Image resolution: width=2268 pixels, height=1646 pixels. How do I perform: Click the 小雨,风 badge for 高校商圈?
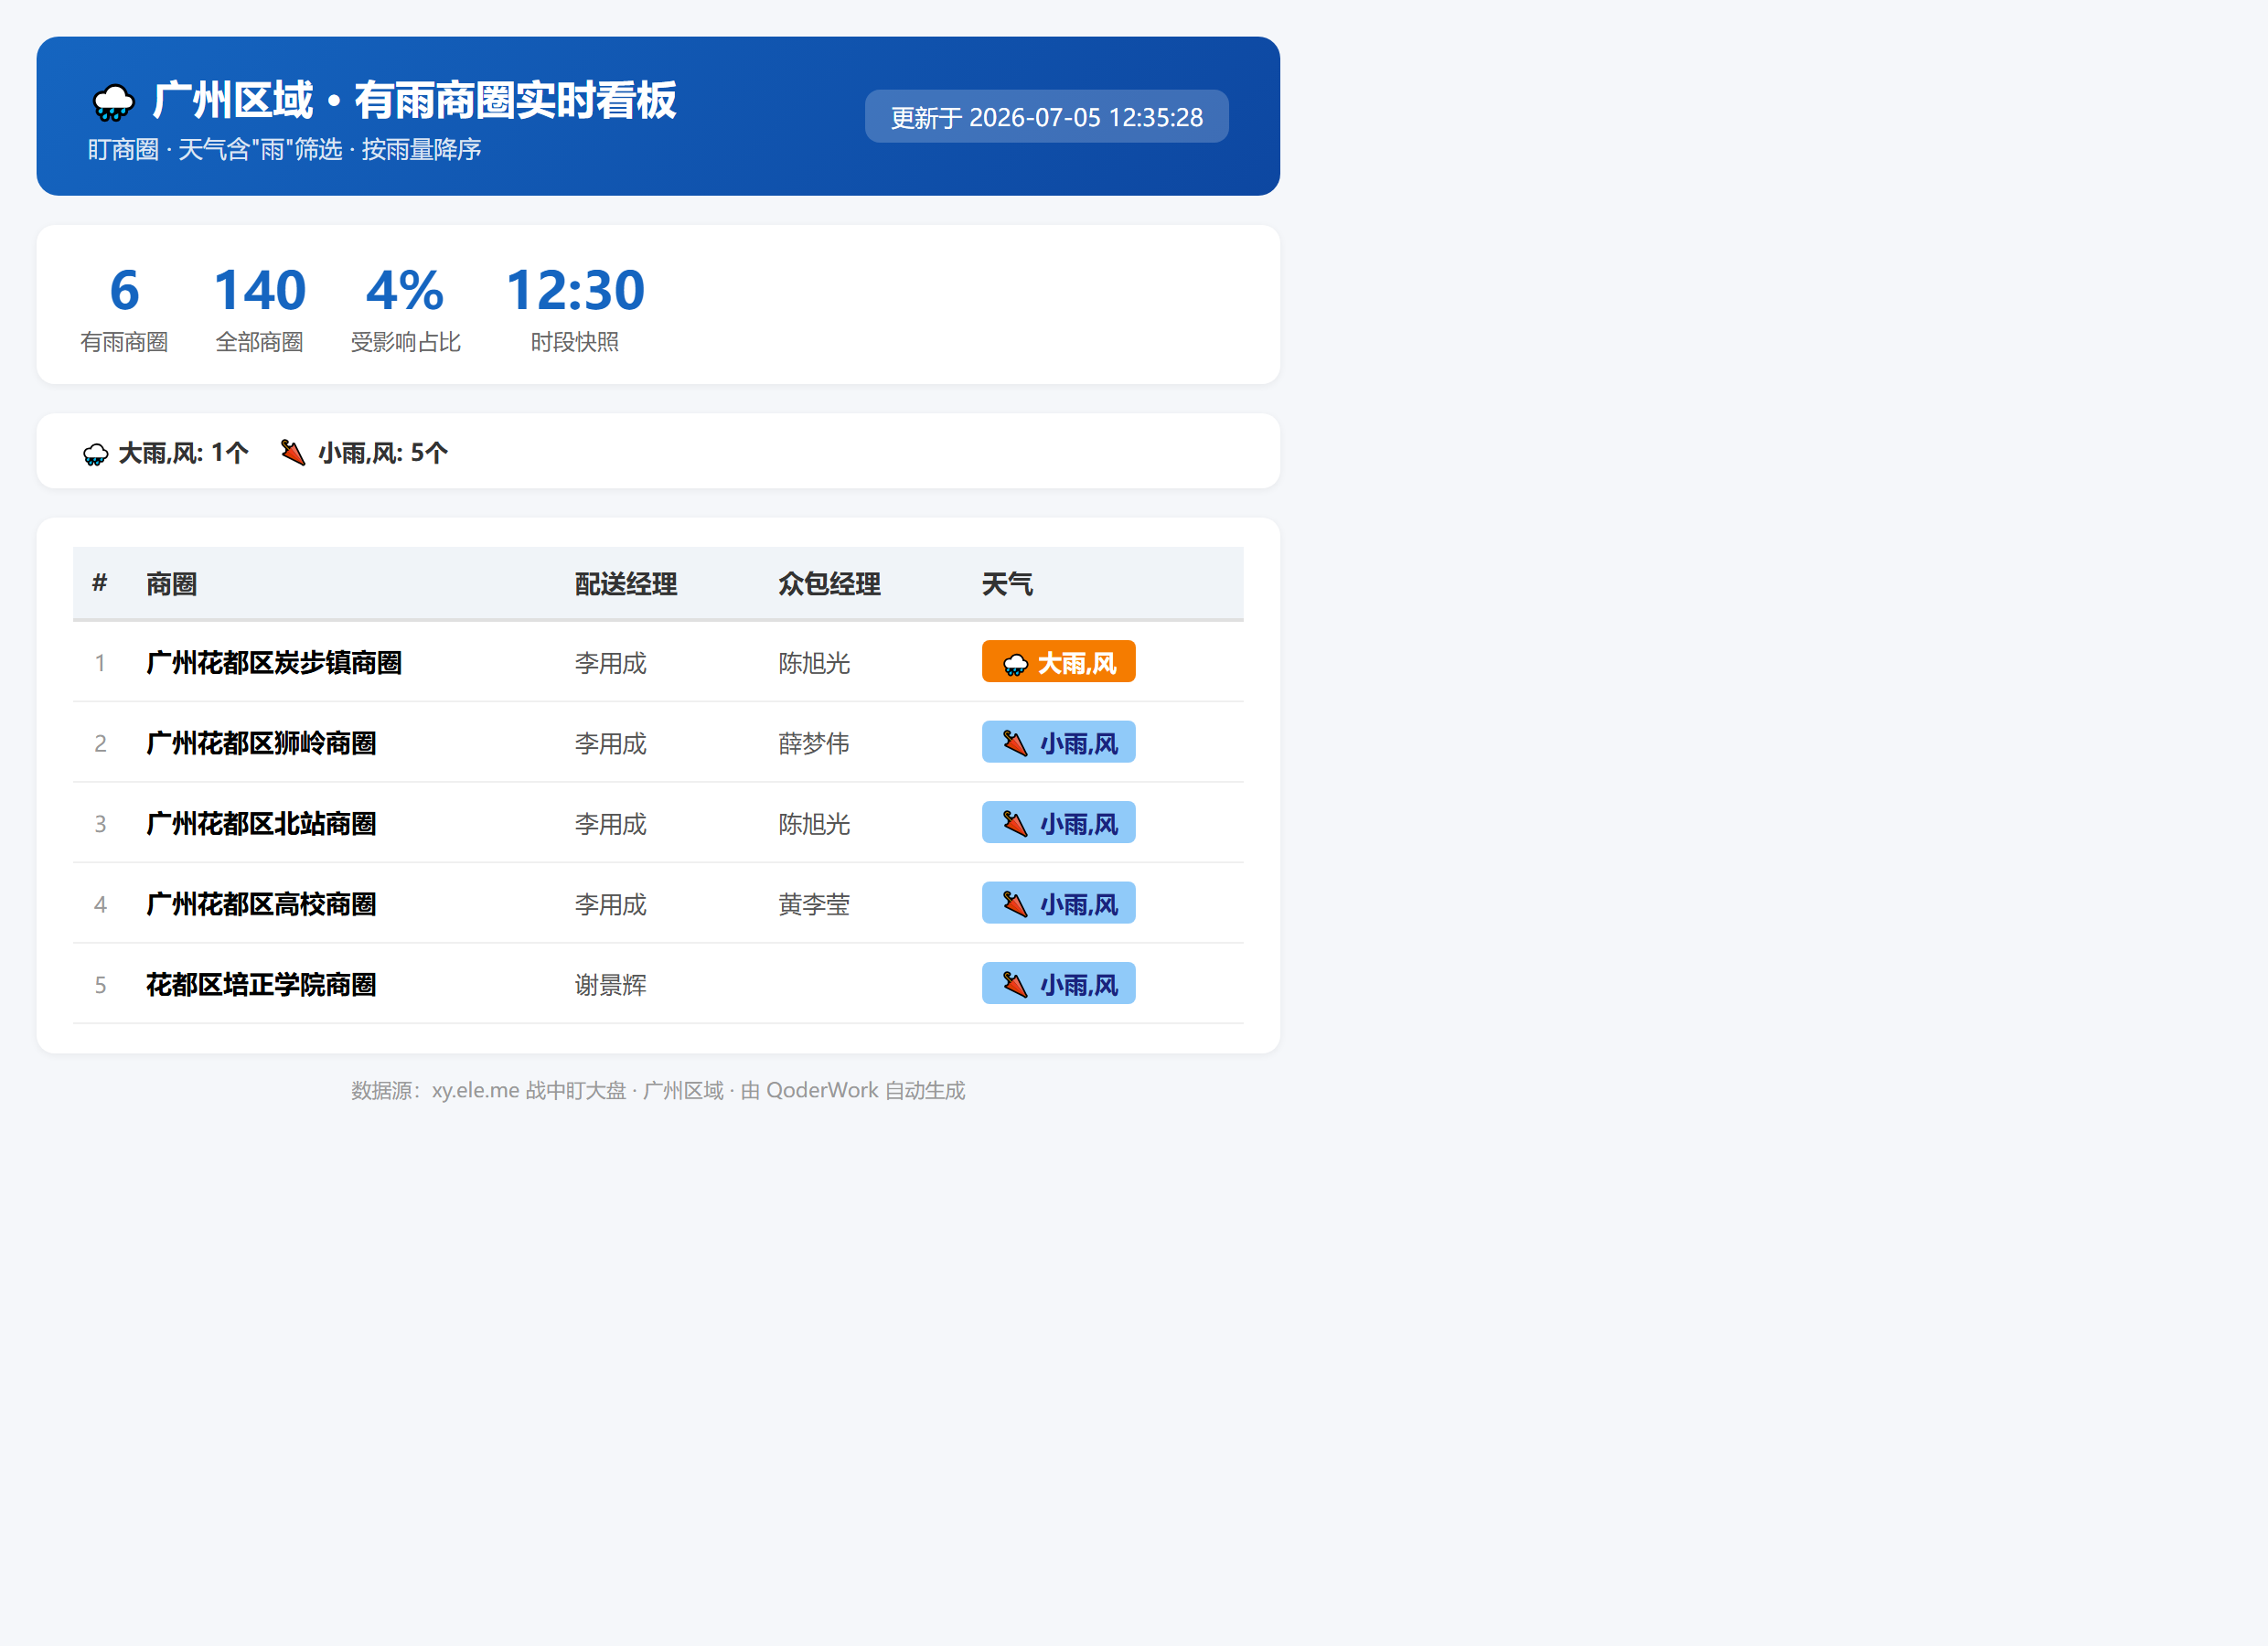pos(1058,903)
